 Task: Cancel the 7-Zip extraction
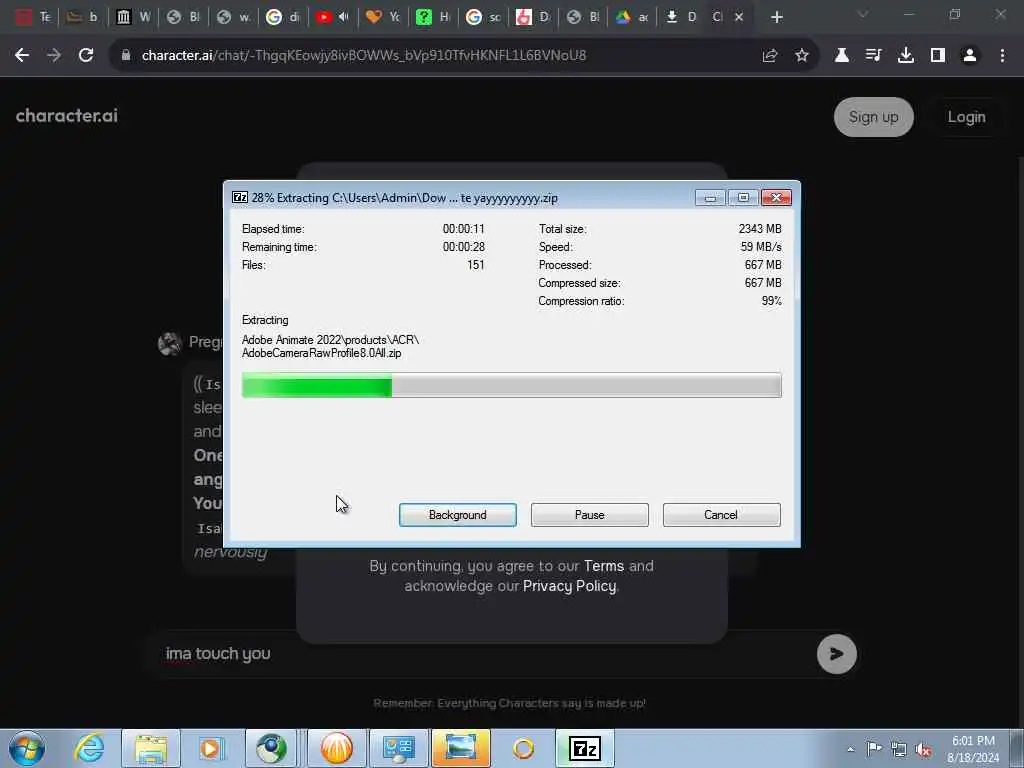pyautogui.click(x=721, y=515)
